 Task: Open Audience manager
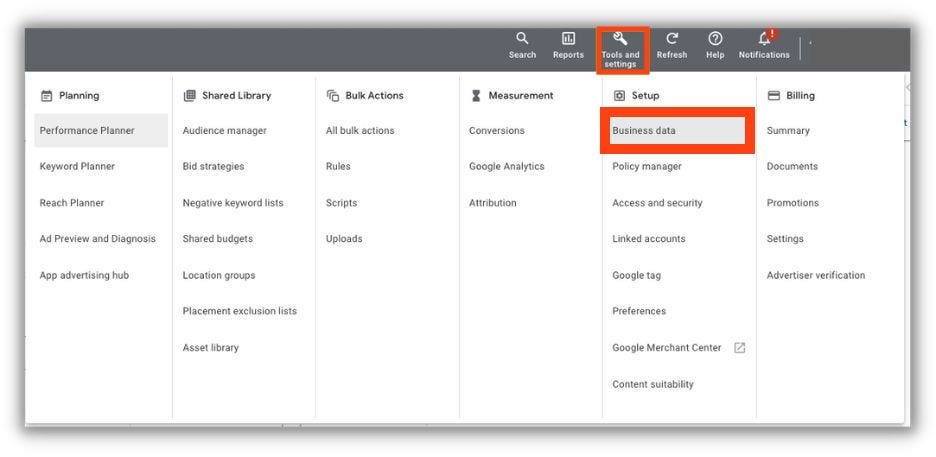coord(224,131)
